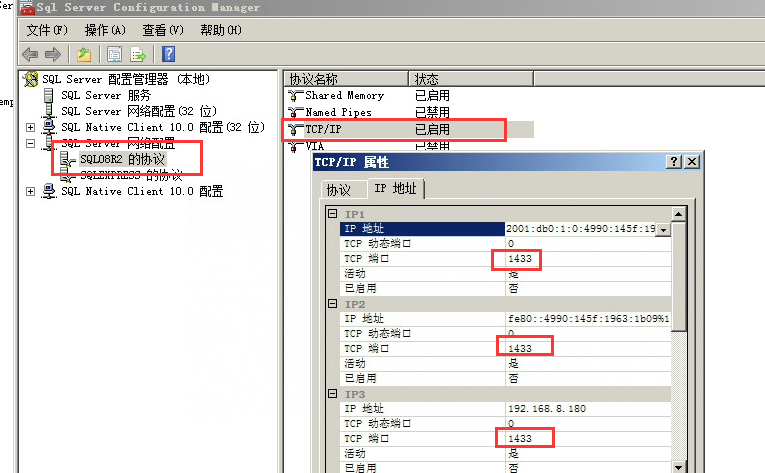Image resolution: width=765 pixels, height=473 pixels.
Task: Expand SQL Native Client 10.0 配置(32 位) node
Action: (30, 127)
